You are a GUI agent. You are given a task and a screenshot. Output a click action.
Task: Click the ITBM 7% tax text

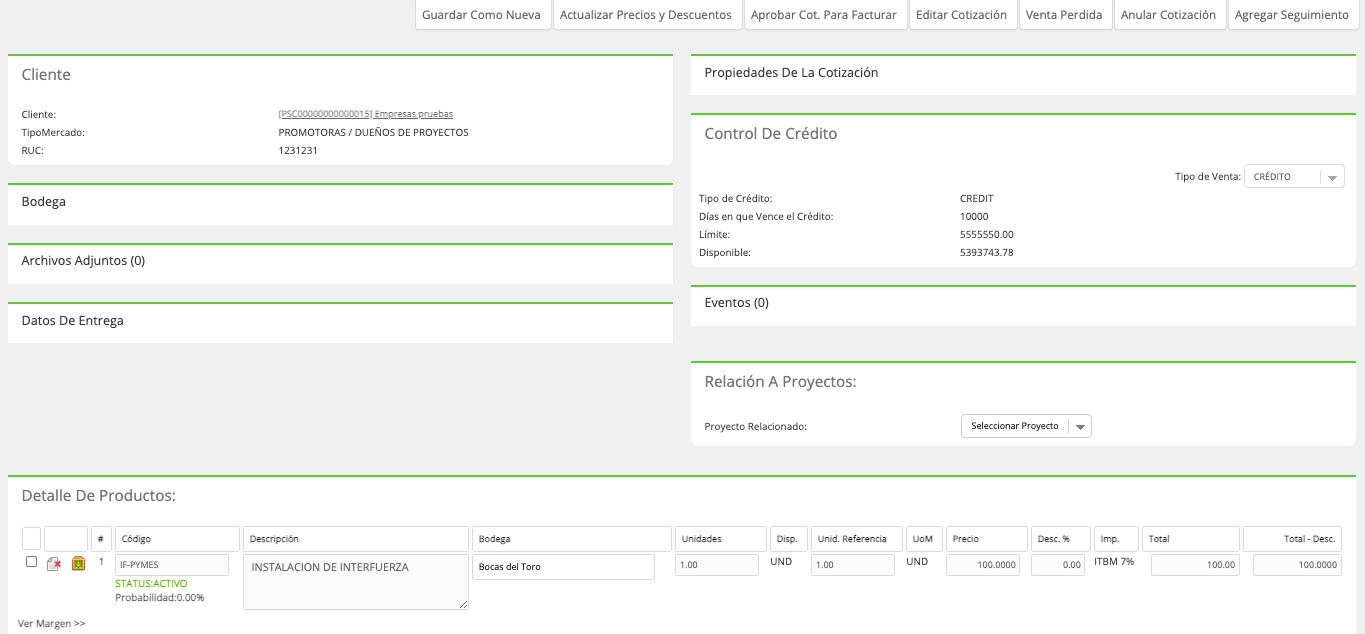coord(1114,561)
